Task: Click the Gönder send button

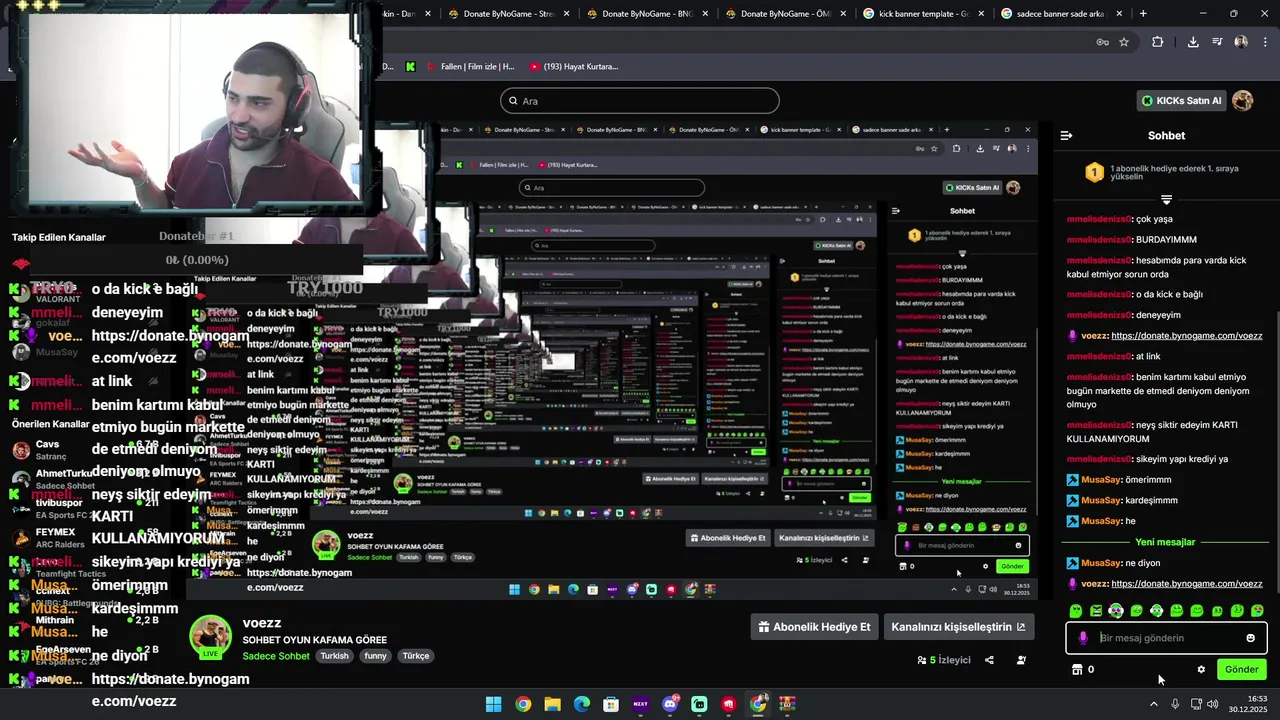Action: 1241,669
